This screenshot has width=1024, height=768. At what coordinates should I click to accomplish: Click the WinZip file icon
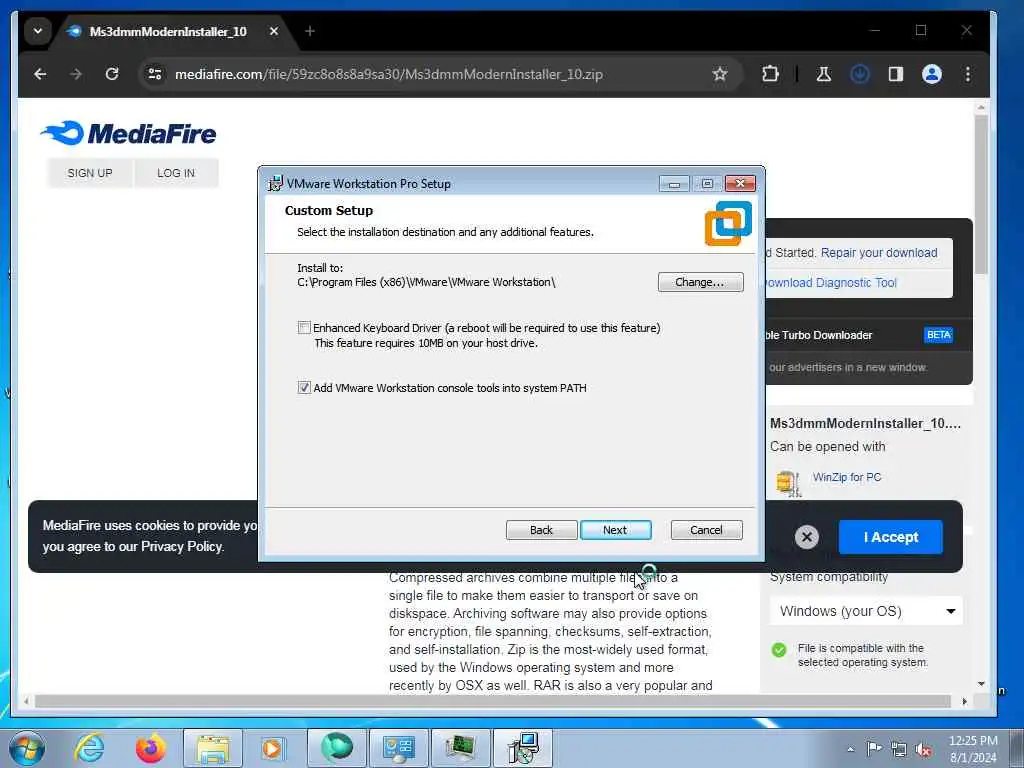[788, 483]
